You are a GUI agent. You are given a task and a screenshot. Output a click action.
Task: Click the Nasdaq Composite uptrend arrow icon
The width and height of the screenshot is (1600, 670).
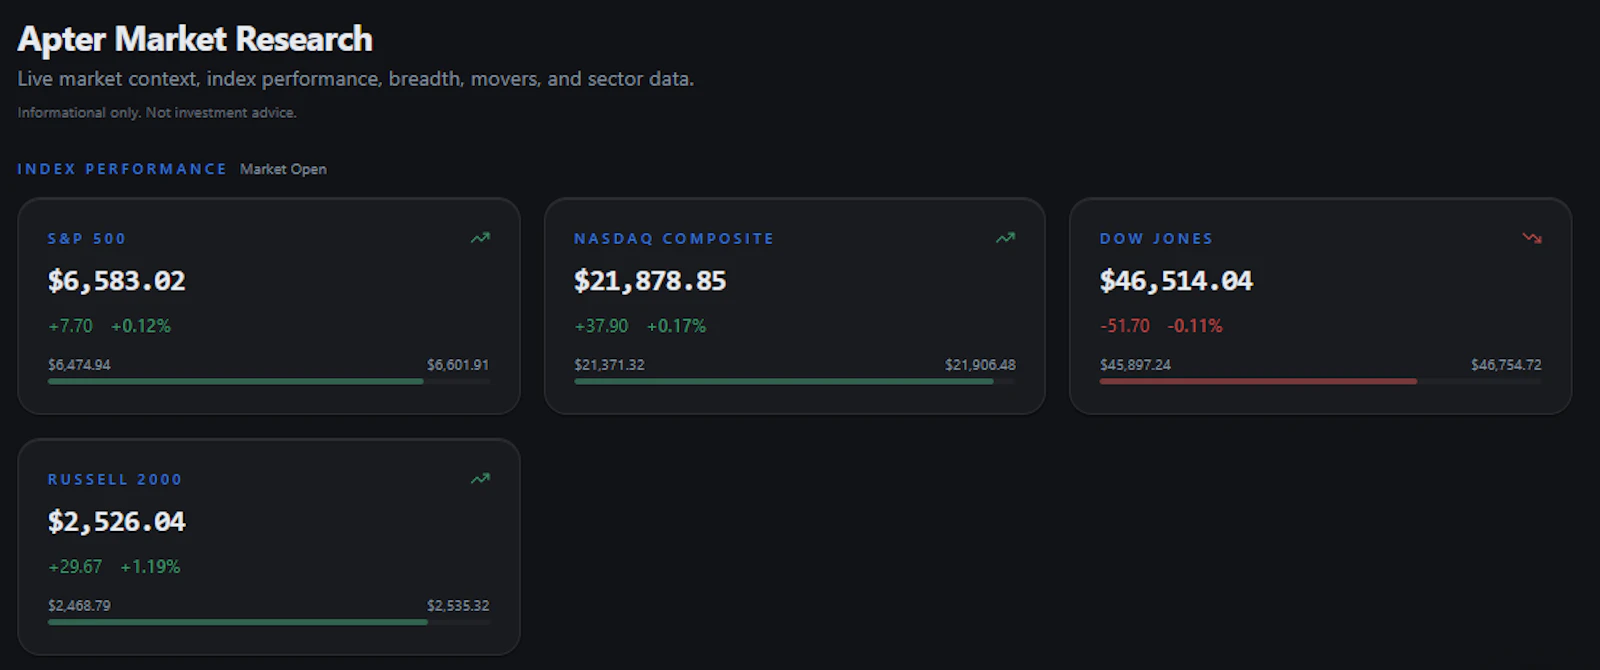1005,238
